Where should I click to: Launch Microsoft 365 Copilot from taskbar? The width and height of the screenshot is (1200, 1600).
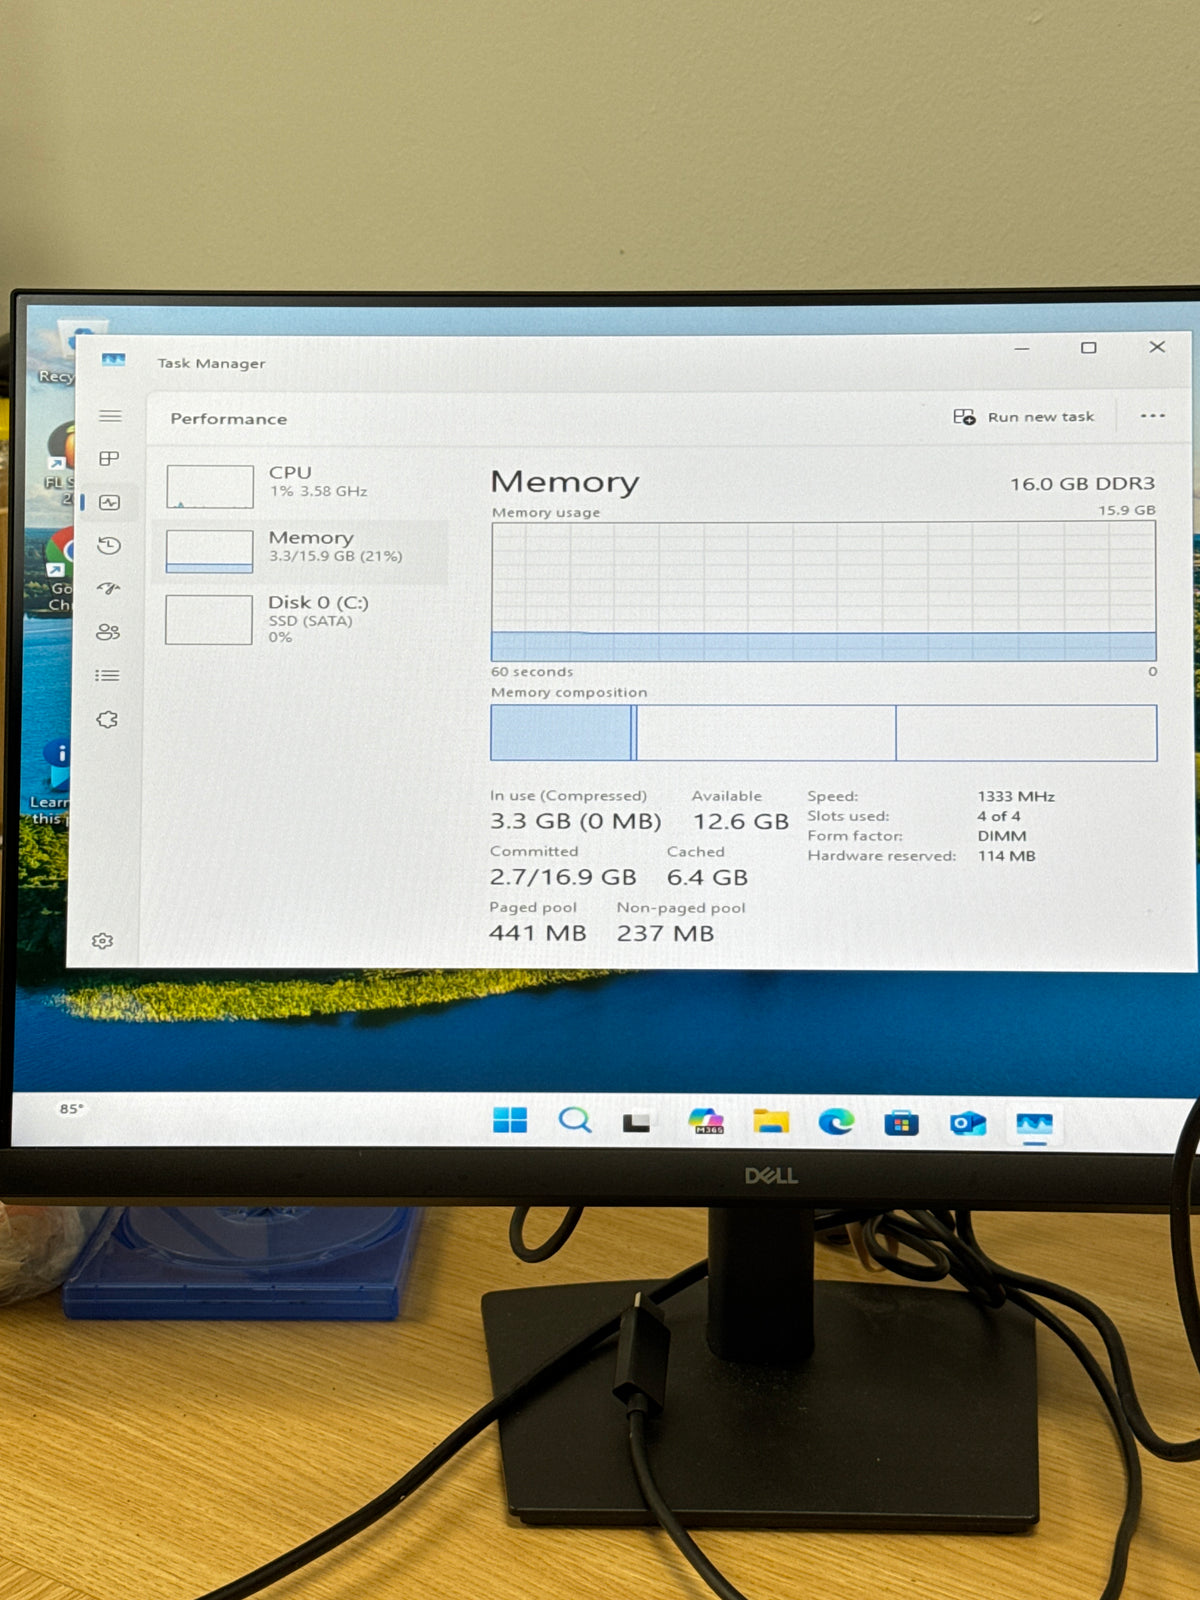706,1121
